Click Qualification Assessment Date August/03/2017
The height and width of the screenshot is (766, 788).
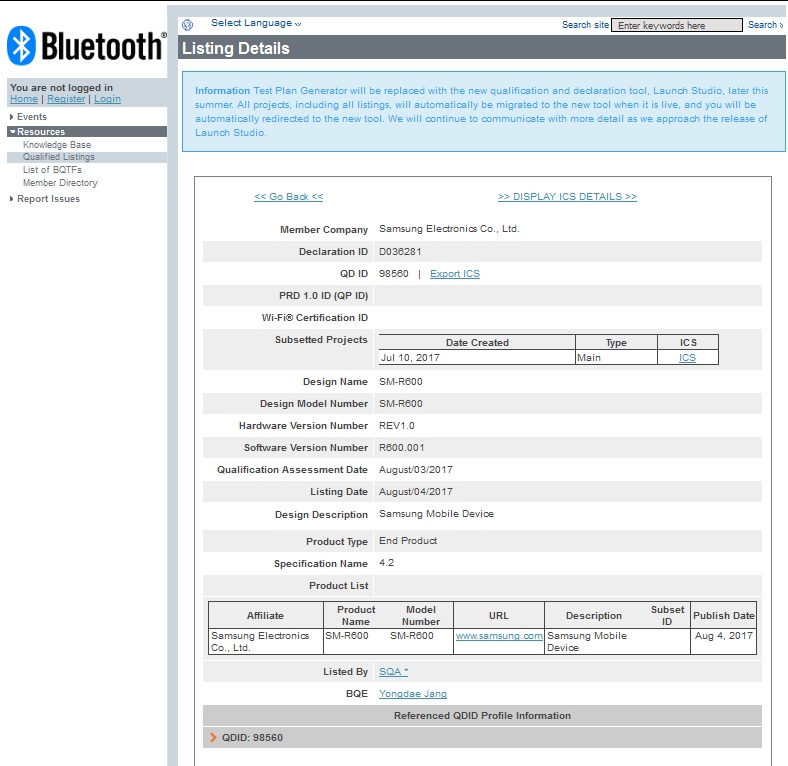click(x=416, y=469)
